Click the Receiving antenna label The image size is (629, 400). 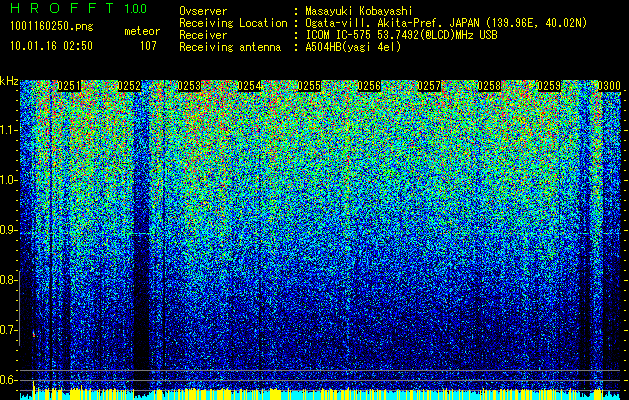230,47
